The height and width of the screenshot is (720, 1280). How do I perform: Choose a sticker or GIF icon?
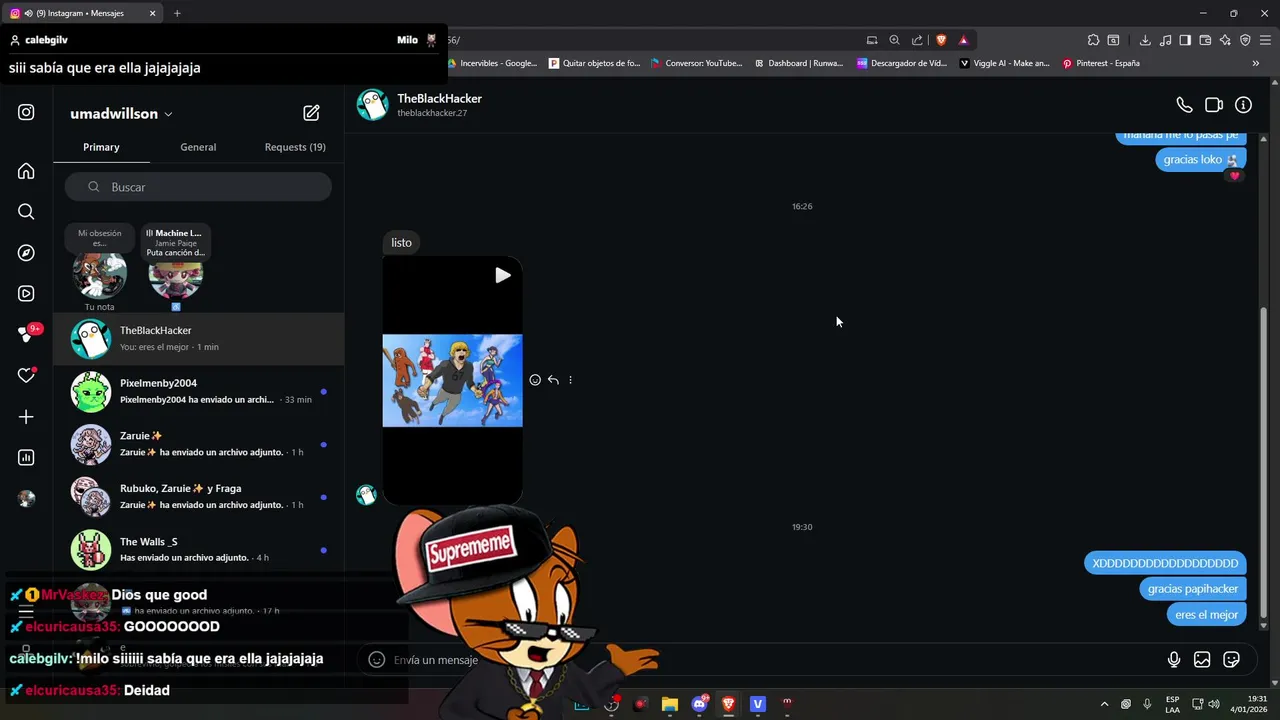click(x=1231, y=659)
